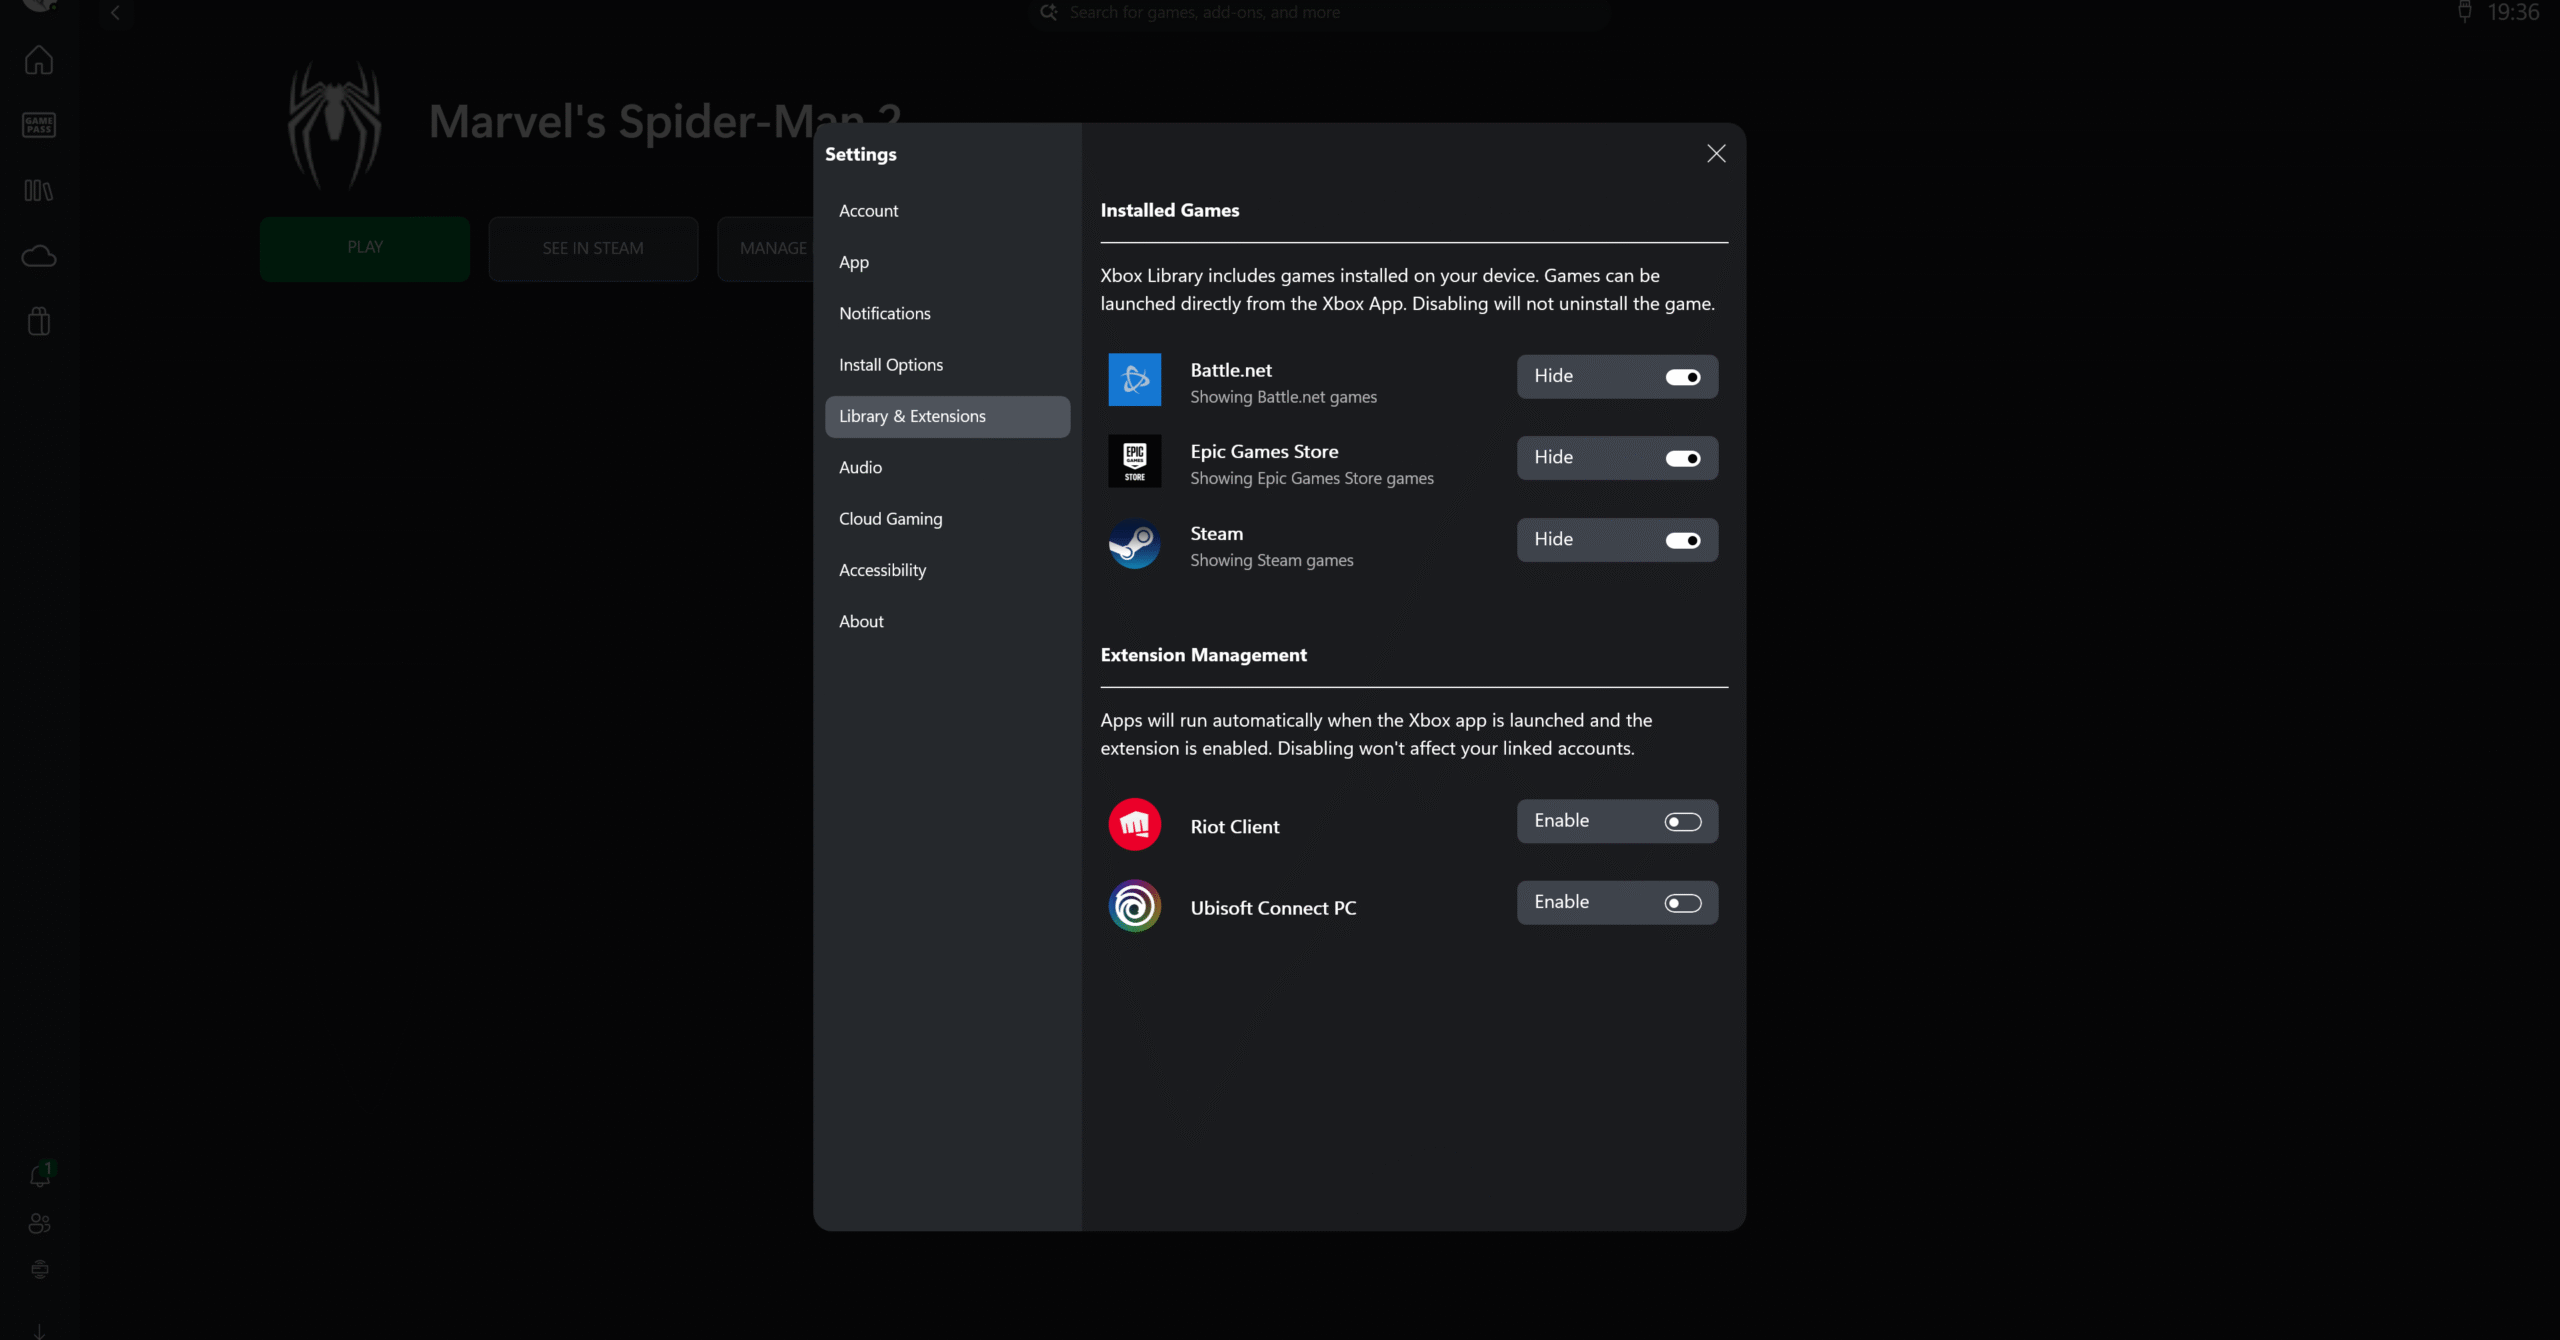Click the Riot Client label text
Image resolution: width=2560 pixels, height=1340 pixels.
[1234, 827]
